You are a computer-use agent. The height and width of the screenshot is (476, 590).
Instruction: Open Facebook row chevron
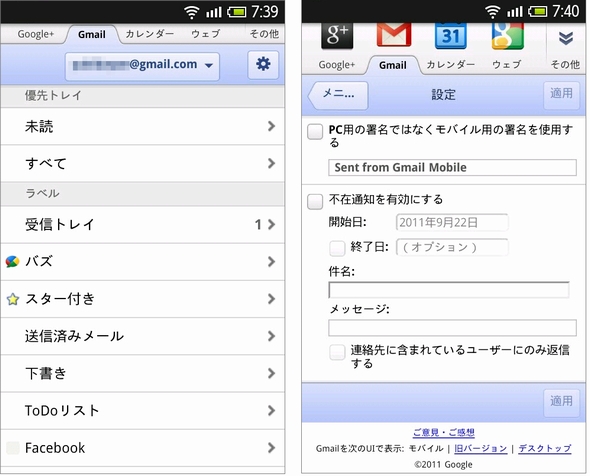coord(271,448)
